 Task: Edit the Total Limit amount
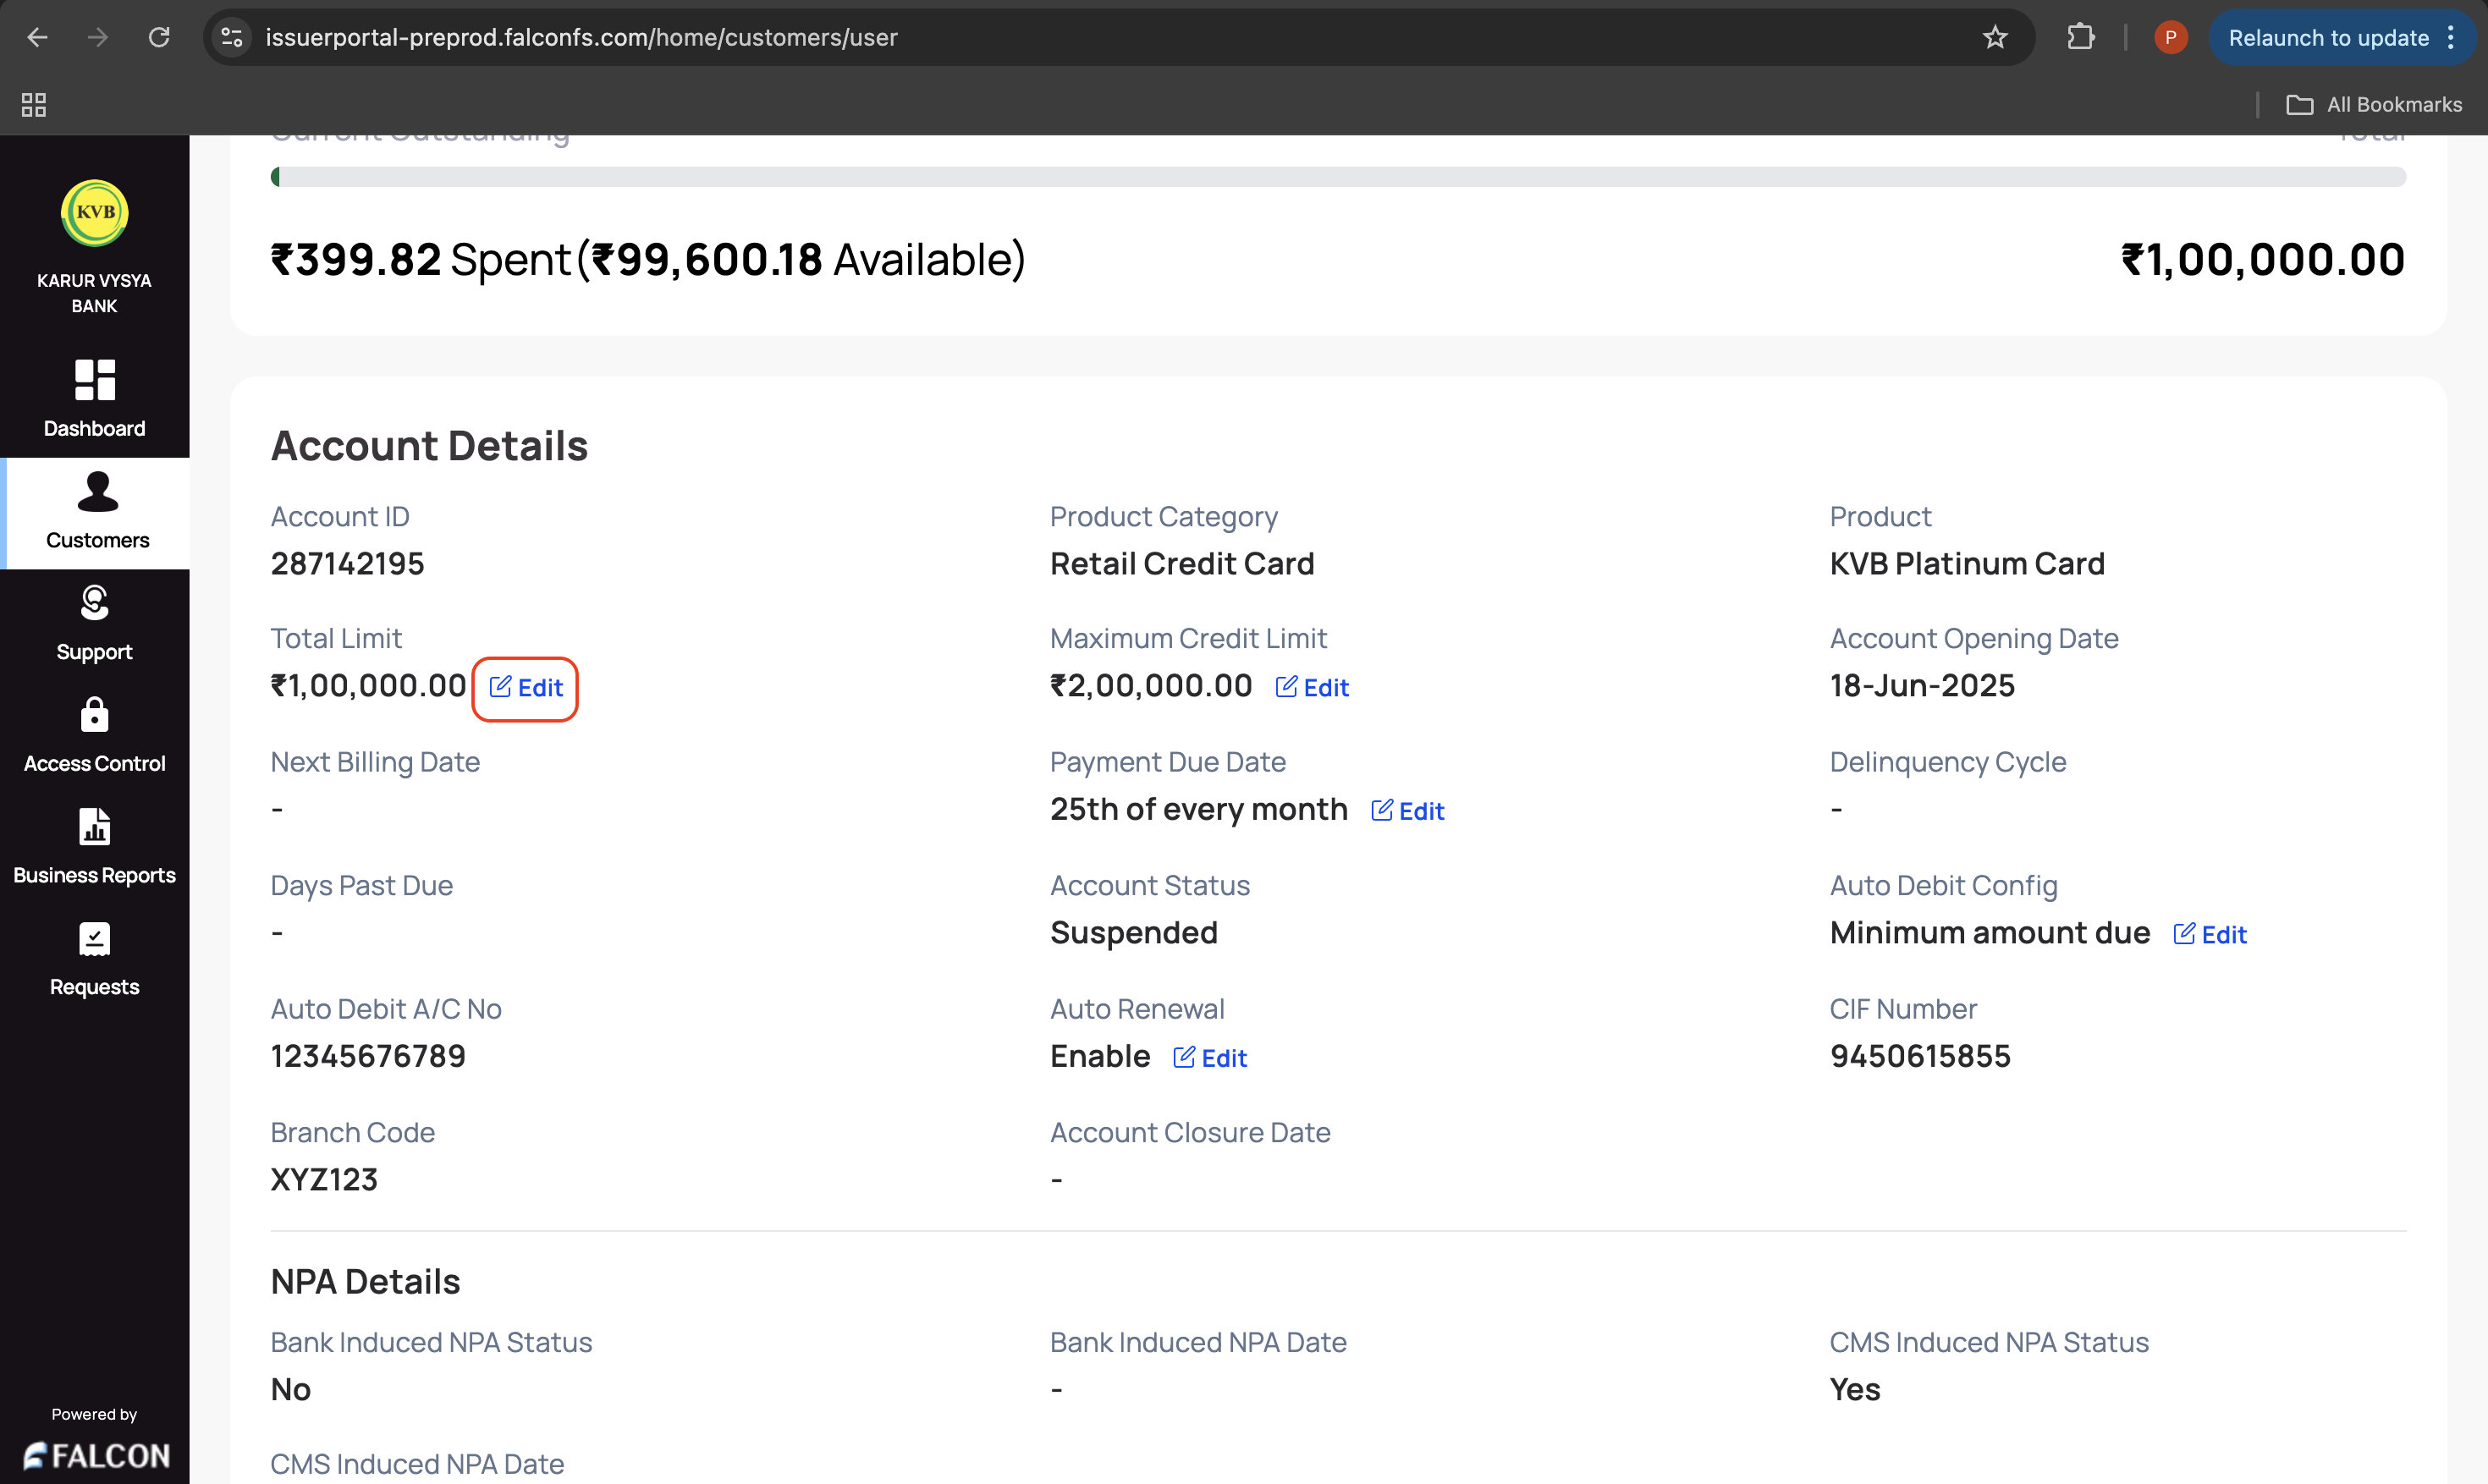(526, 688)
